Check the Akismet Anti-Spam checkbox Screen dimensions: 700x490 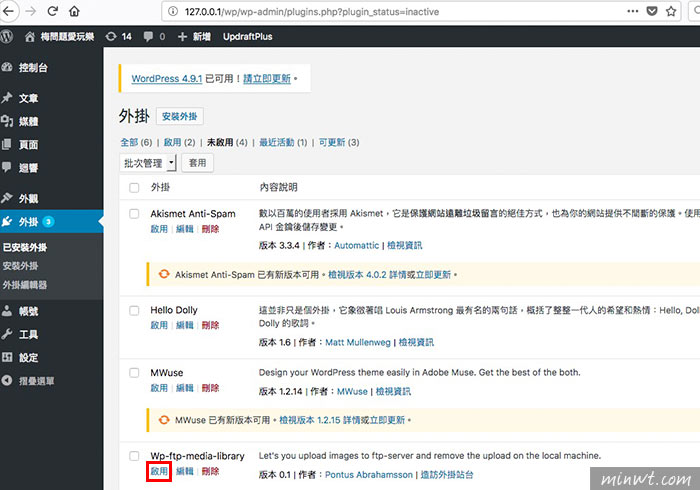point(134,214)
